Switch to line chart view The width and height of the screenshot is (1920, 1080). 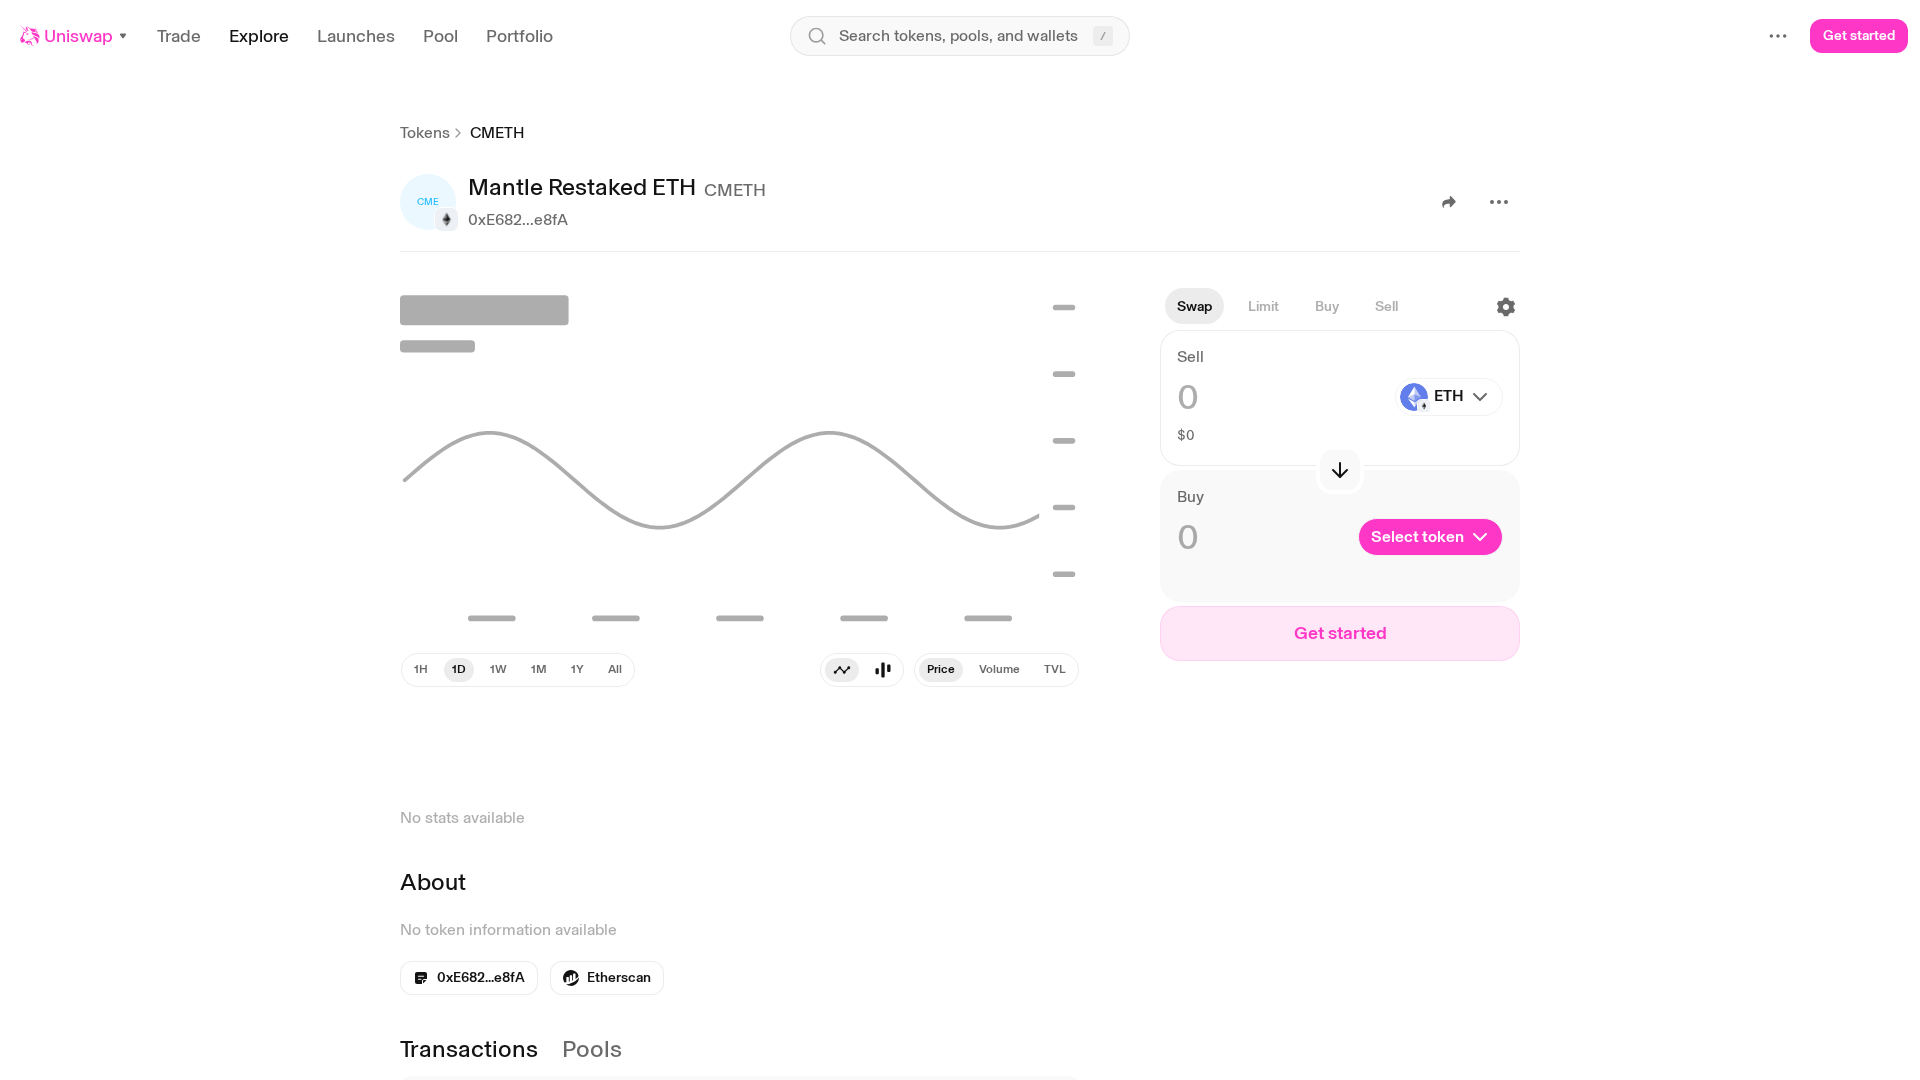(x=842, y=670)
